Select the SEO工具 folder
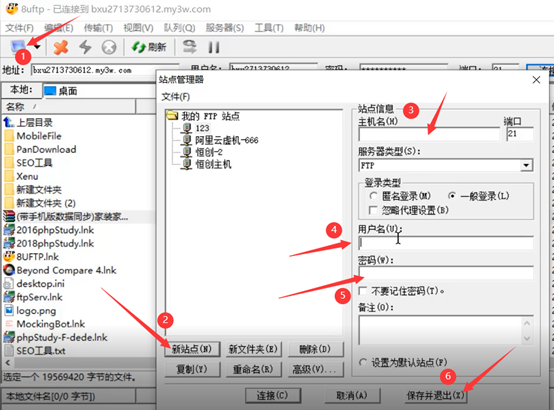Viewport: 554px width, 410px height. [34, 163]
